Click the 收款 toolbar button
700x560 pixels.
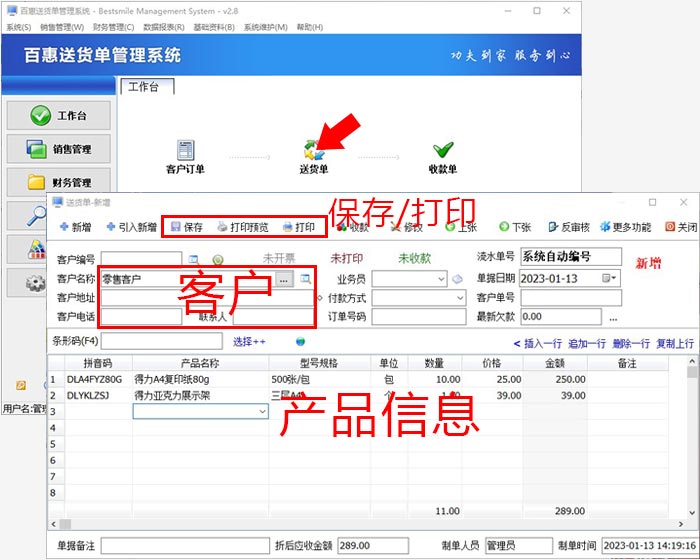pos(354,228)
